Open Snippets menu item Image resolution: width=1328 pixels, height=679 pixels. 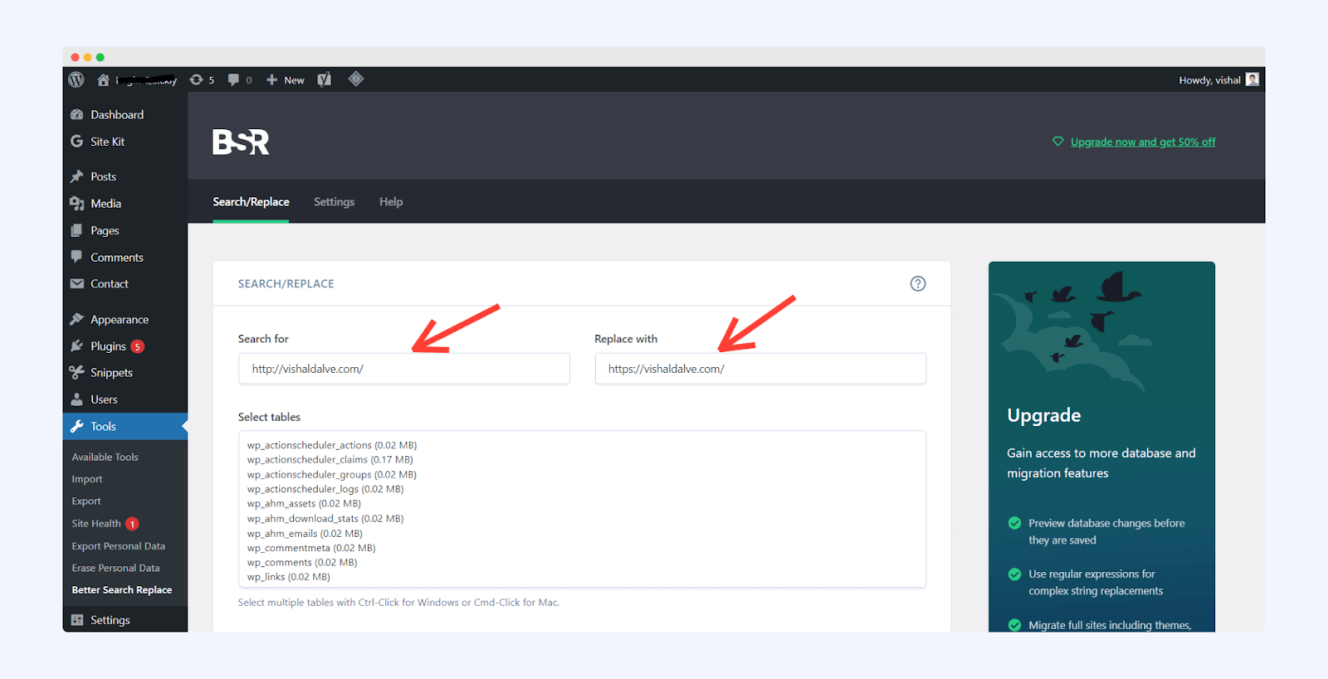click(111, 373)
